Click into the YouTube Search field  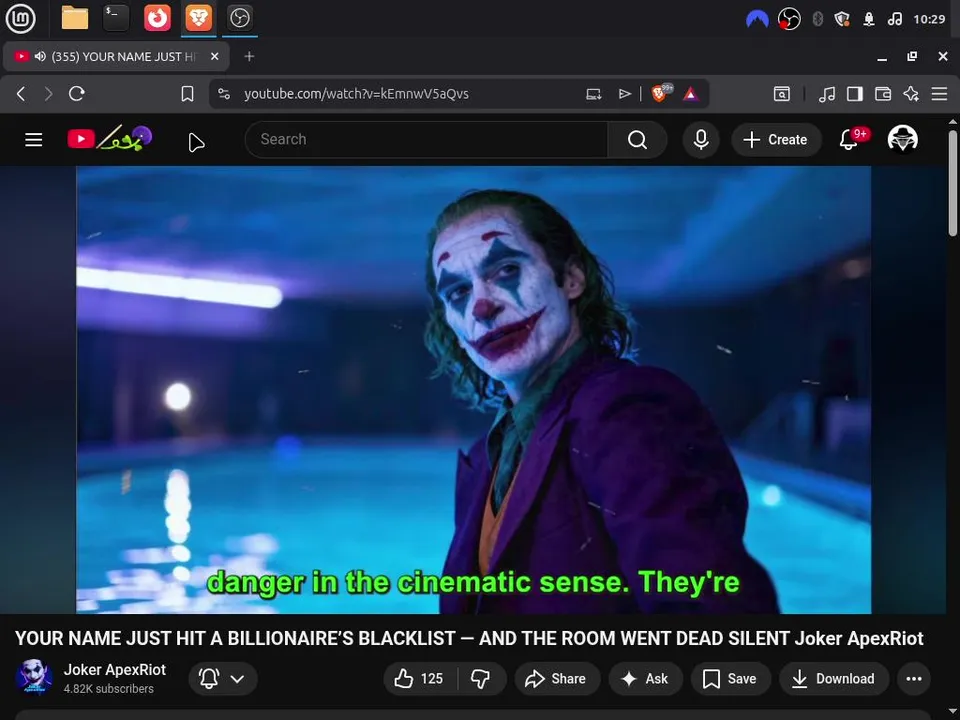click(426, 140)
